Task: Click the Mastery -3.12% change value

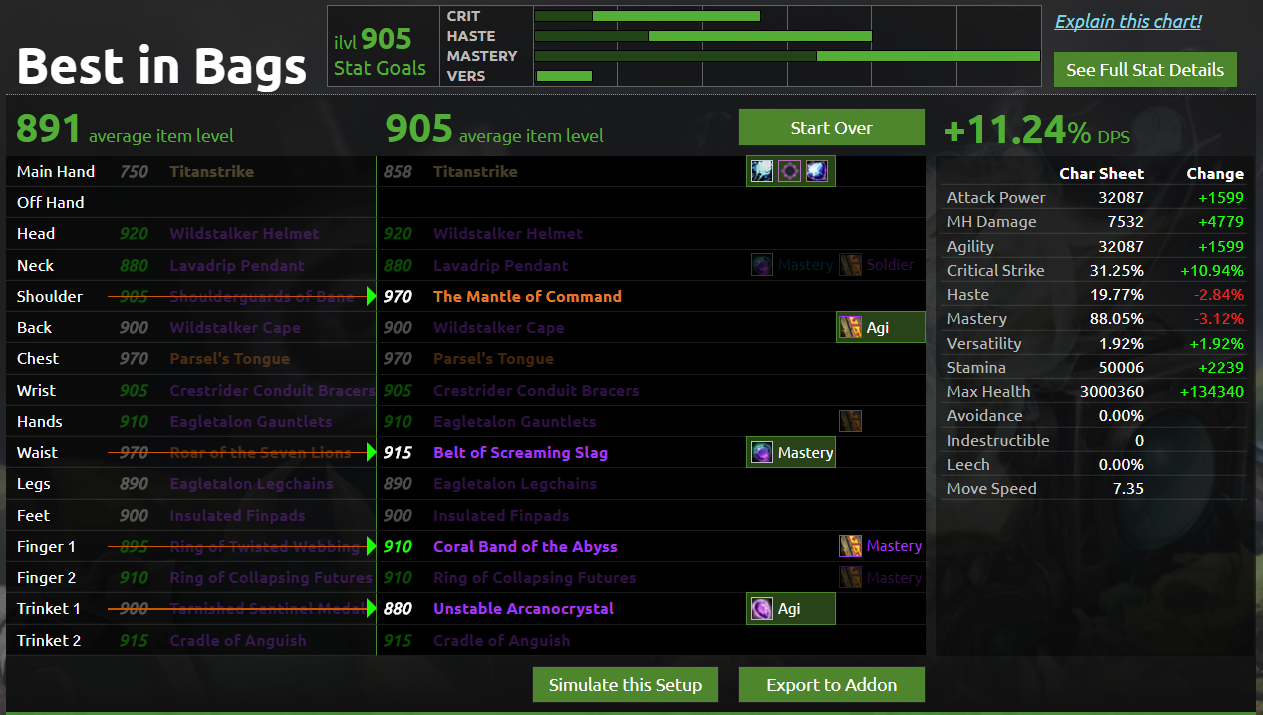Action: [1217, 318]
